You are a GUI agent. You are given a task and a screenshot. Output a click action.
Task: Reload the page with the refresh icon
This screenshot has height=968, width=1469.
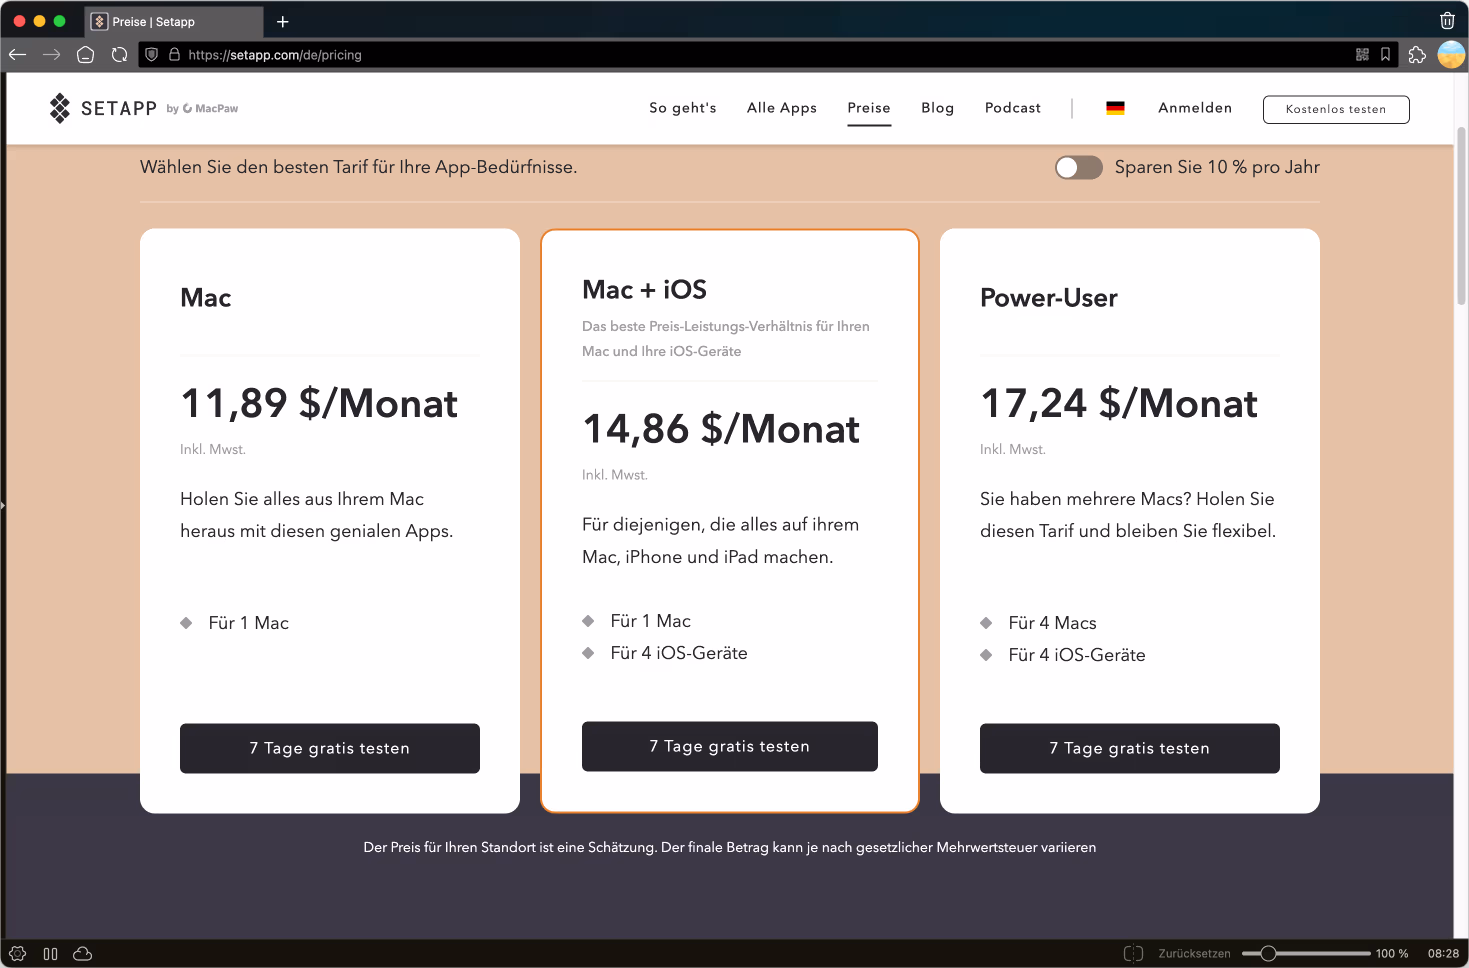coord(120,55)
